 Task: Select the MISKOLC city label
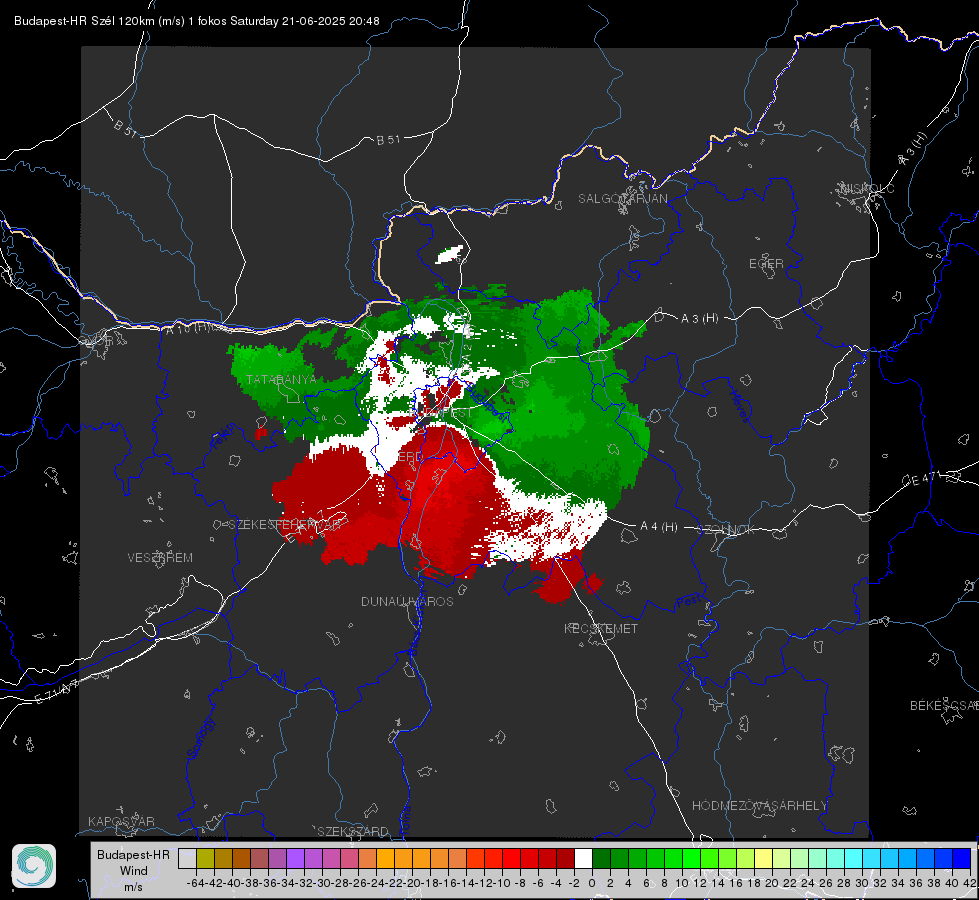pyautogui.click(x=867, y=188)
